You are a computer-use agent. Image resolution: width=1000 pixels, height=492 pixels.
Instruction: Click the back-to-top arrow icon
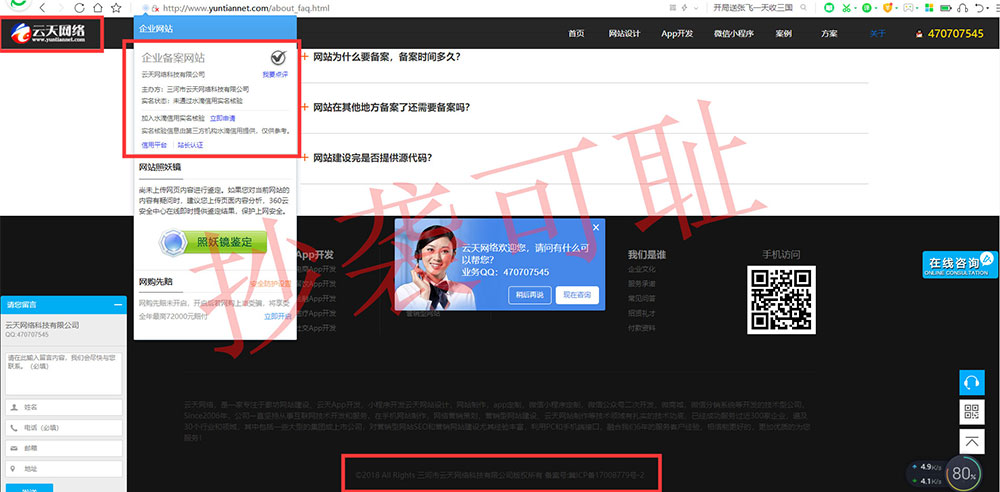point(972,442)
